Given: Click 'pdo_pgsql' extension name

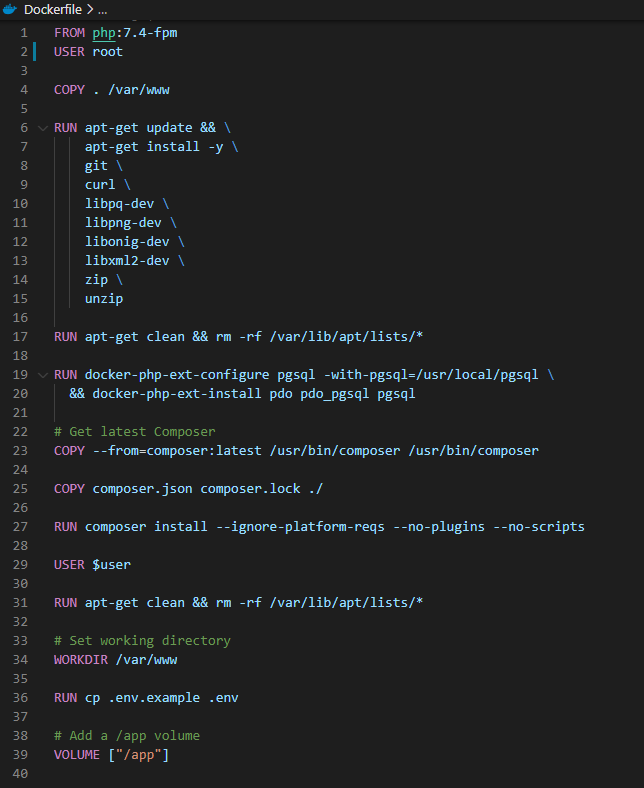Looking at the screenshot, I should pos(335,394).
